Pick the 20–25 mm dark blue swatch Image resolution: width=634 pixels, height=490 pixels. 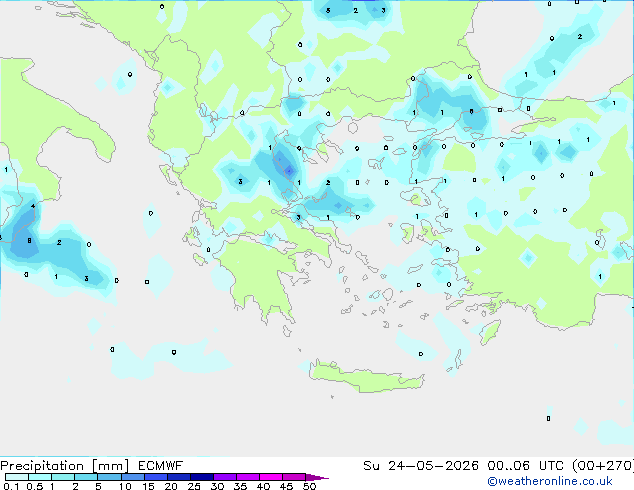click(x=179, y=477)
